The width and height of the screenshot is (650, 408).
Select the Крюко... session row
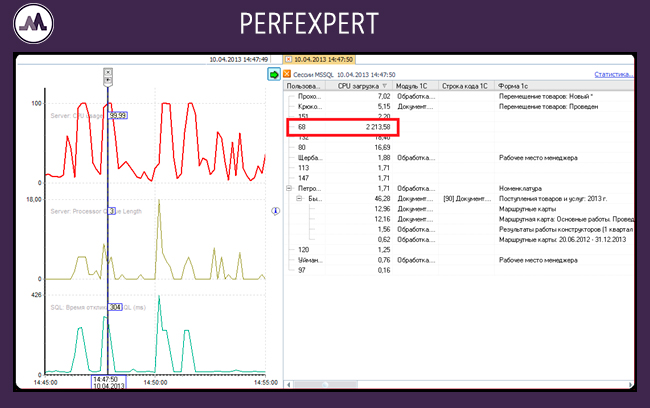(459, 107)
